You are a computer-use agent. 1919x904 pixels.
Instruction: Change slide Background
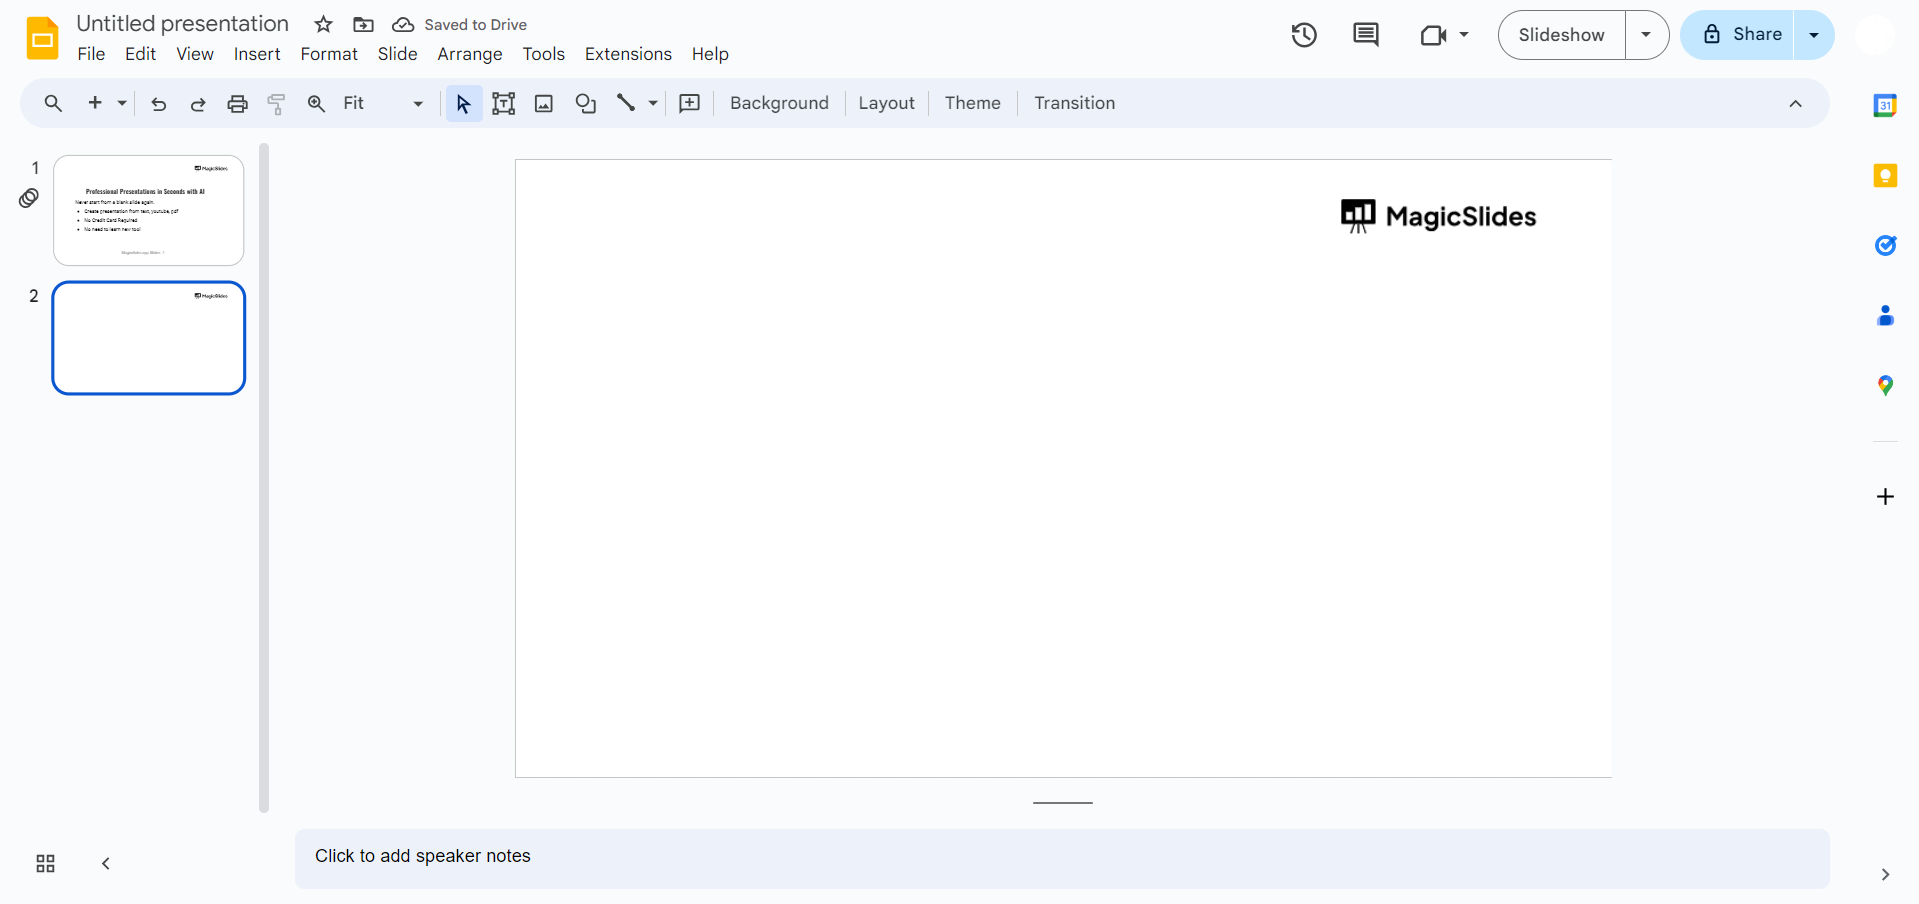click(779, 103)
